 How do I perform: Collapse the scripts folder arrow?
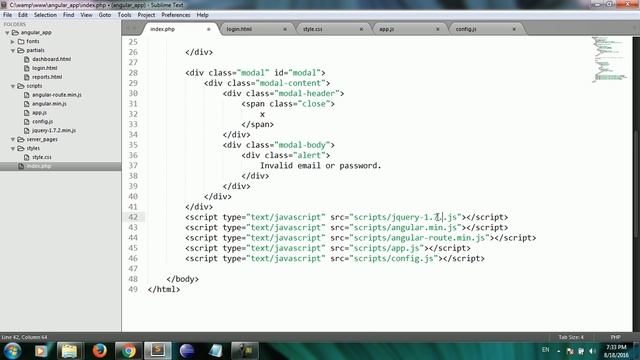tap(13, 86)
